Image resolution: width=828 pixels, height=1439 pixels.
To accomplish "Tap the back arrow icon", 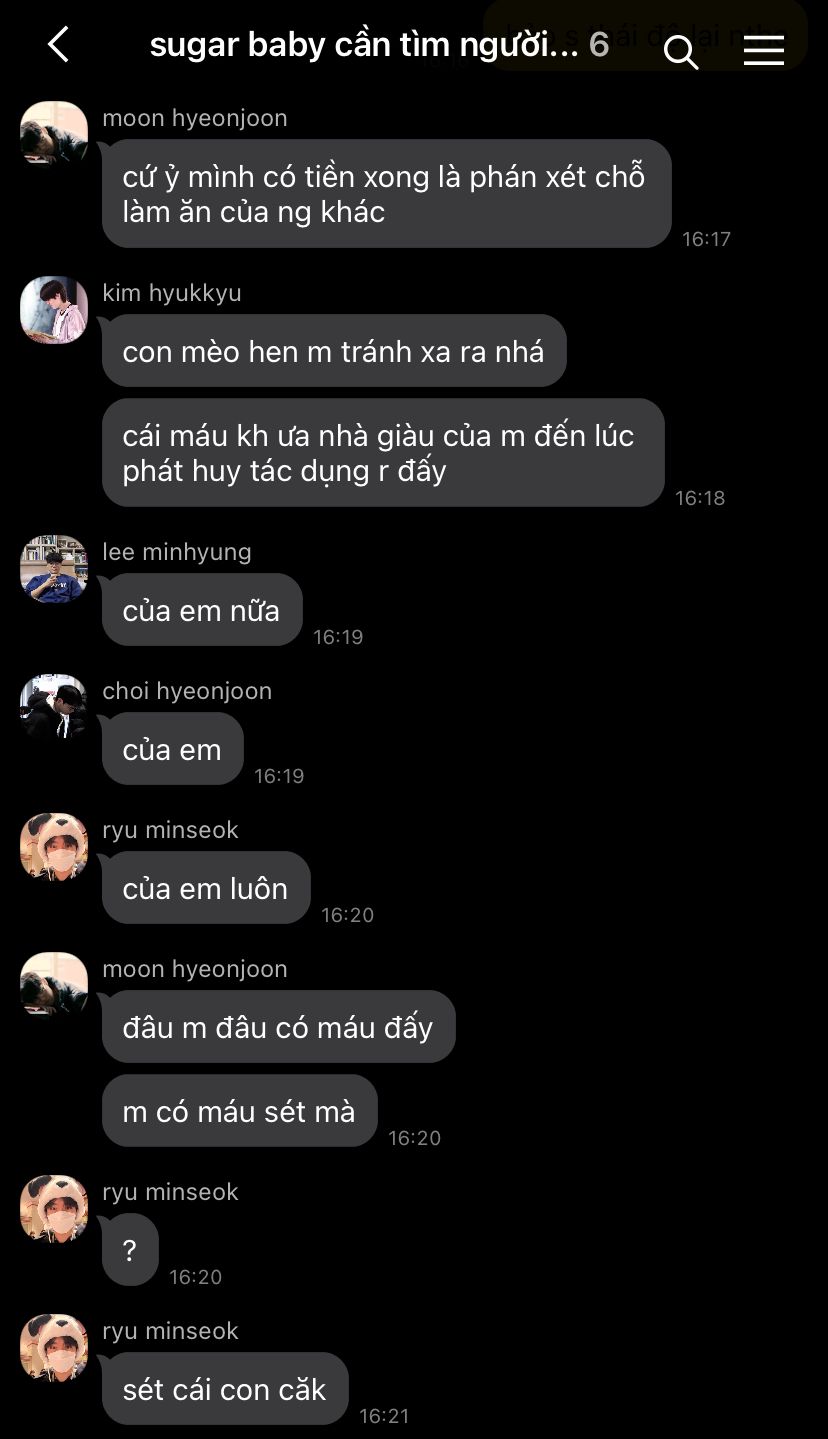I will pyautogui.click(x=58, y=45).
